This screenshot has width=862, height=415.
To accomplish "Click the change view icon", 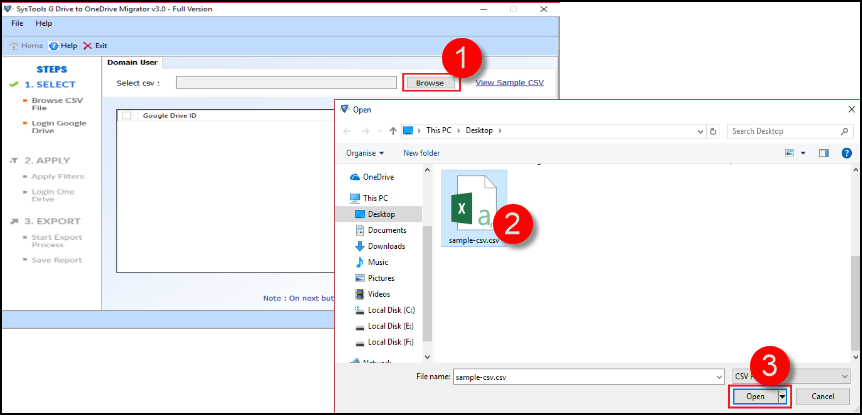I will click(790, 153).
